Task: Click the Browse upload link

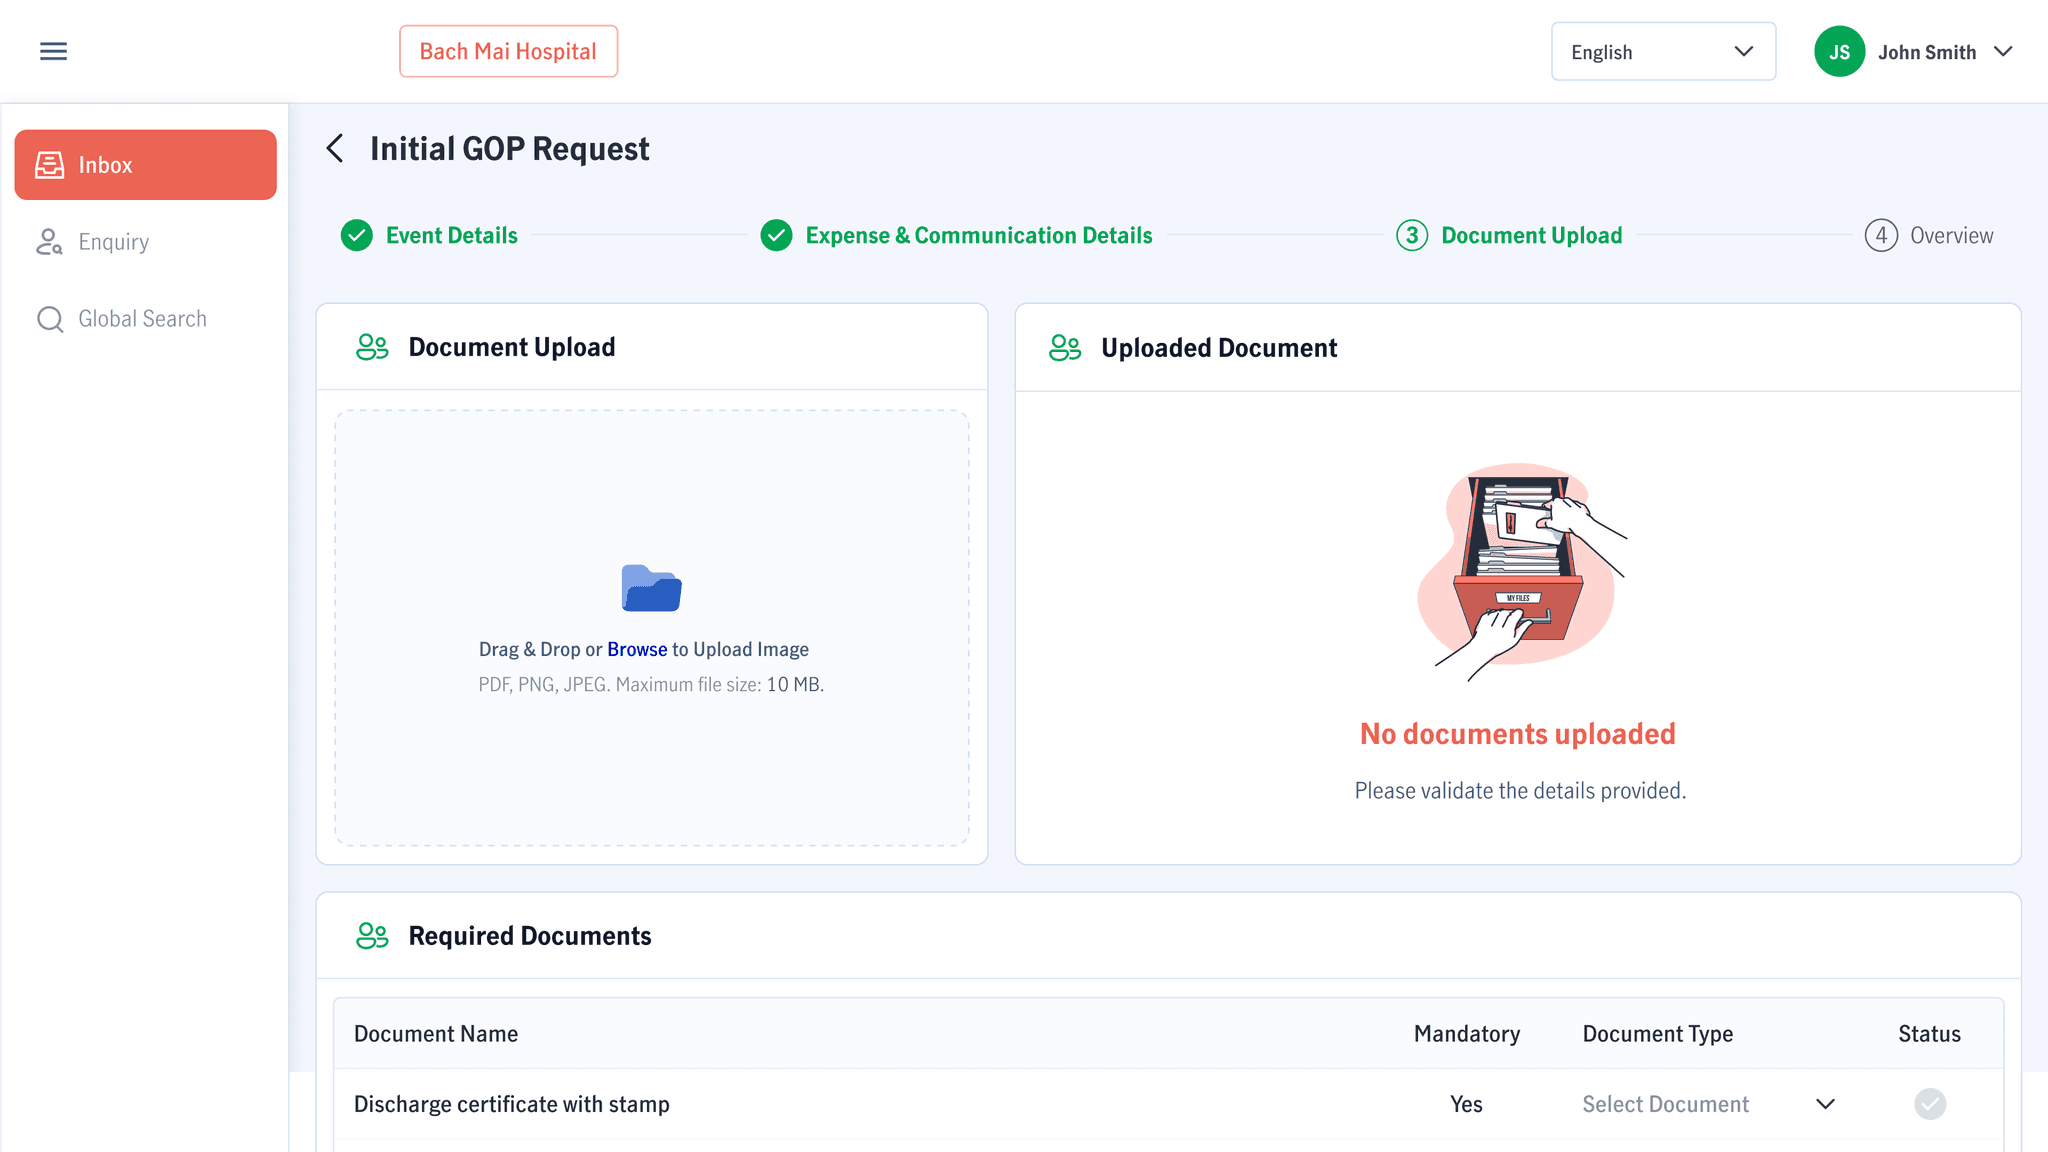Action: tap(637, 650)
